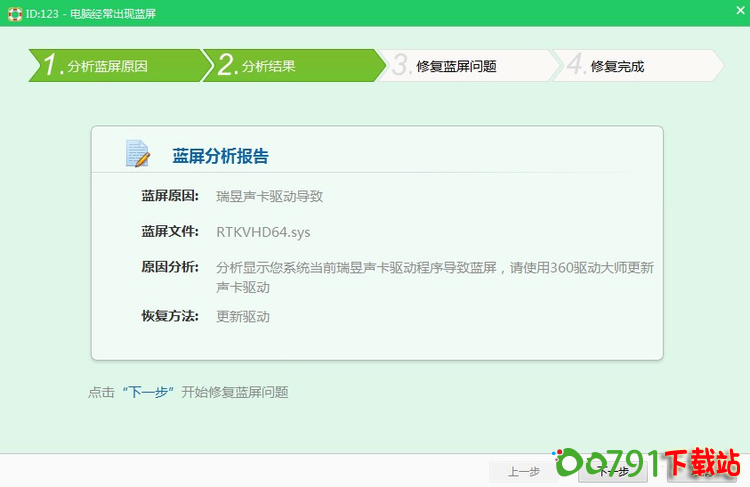750x487 pixels.
Task: Go to step 3 修复蓝屏问题
Action: [x=456, y=66]
